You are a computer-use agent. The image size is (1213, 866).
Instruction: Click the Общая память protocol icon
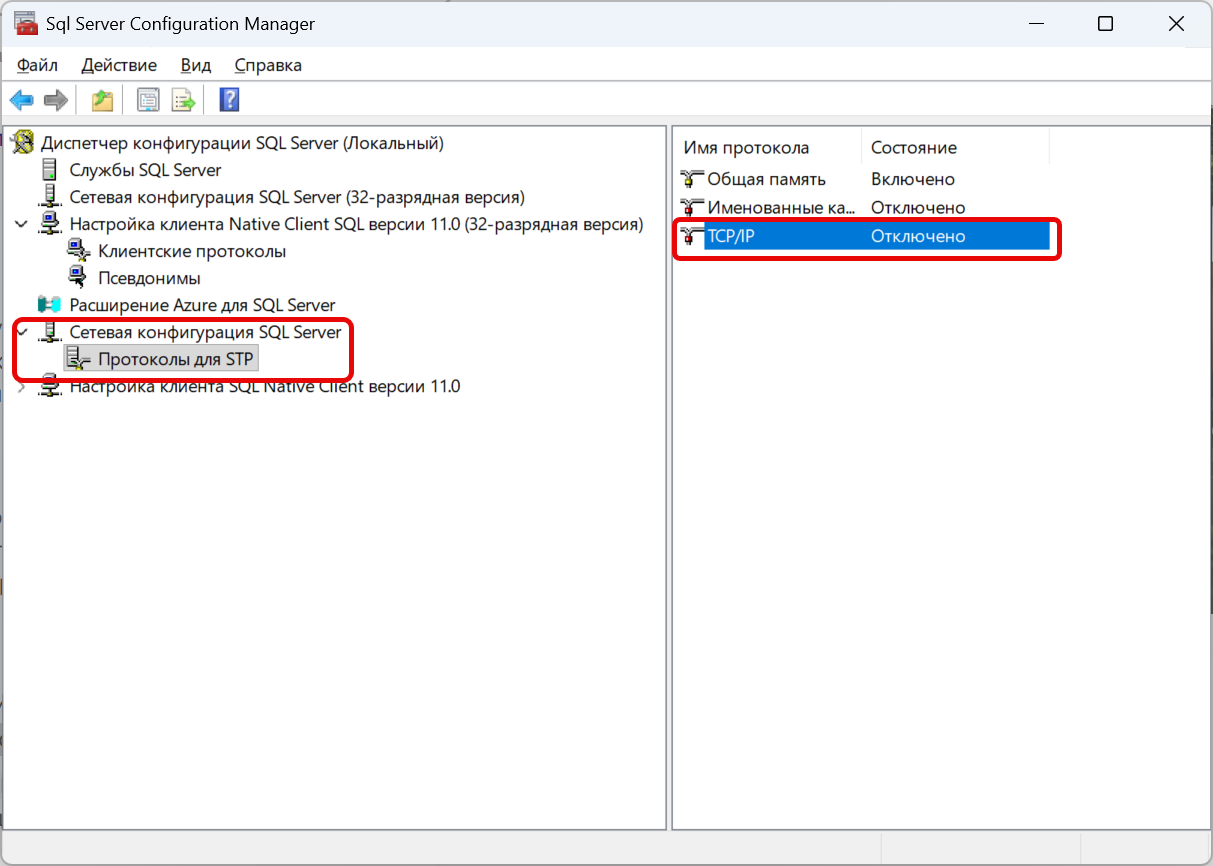click(692, 179)
